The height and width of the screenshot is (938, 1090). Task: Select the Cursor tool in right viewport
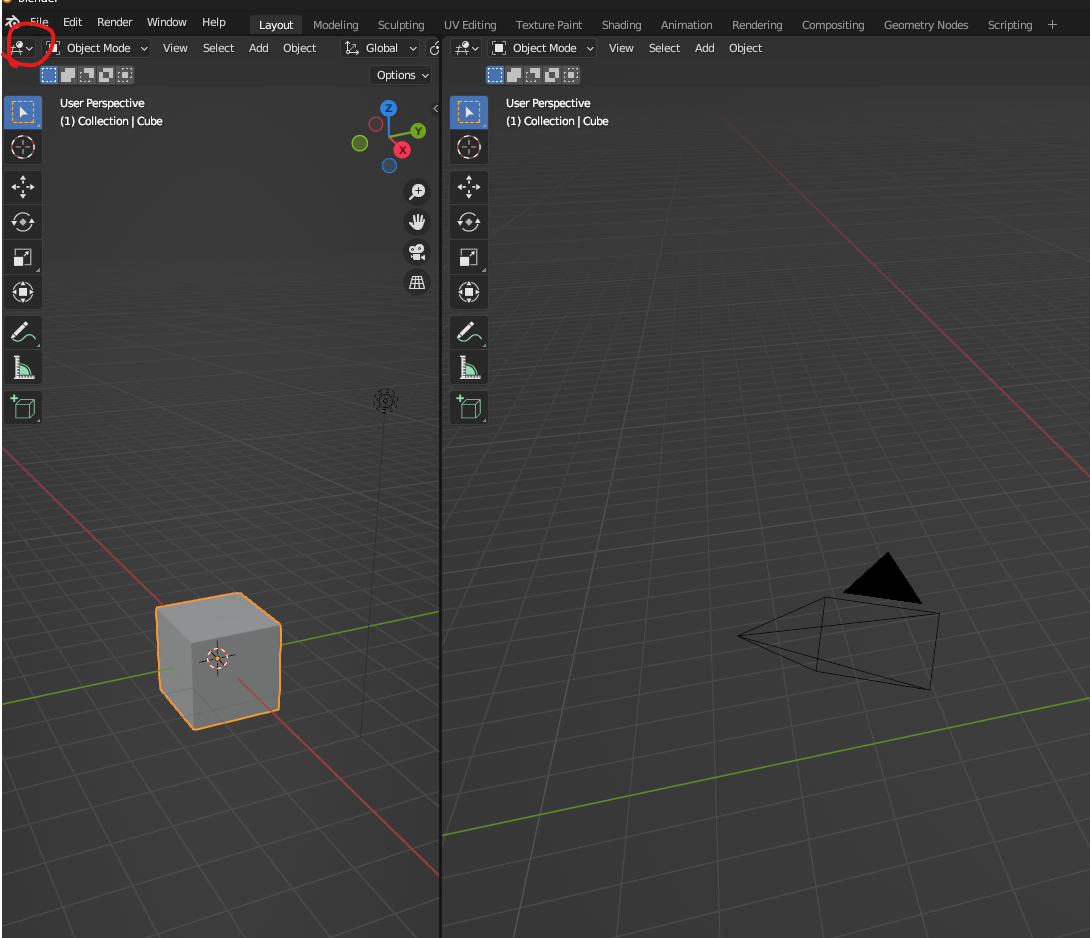[469, 147]
